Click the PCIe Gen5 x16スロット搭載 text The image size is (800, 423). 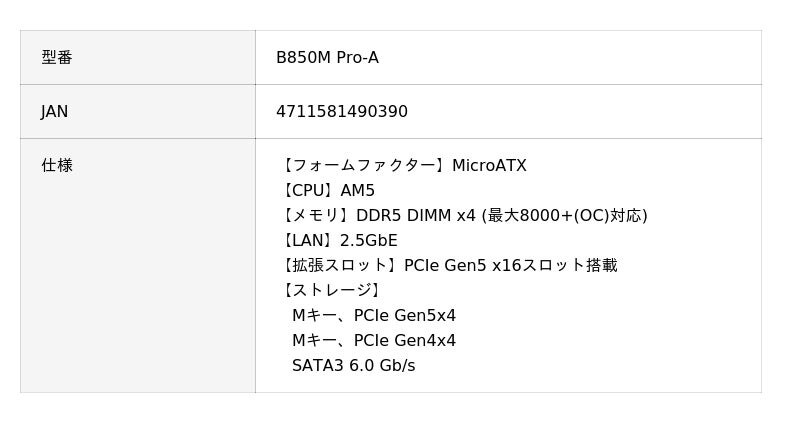coord(511,266)
